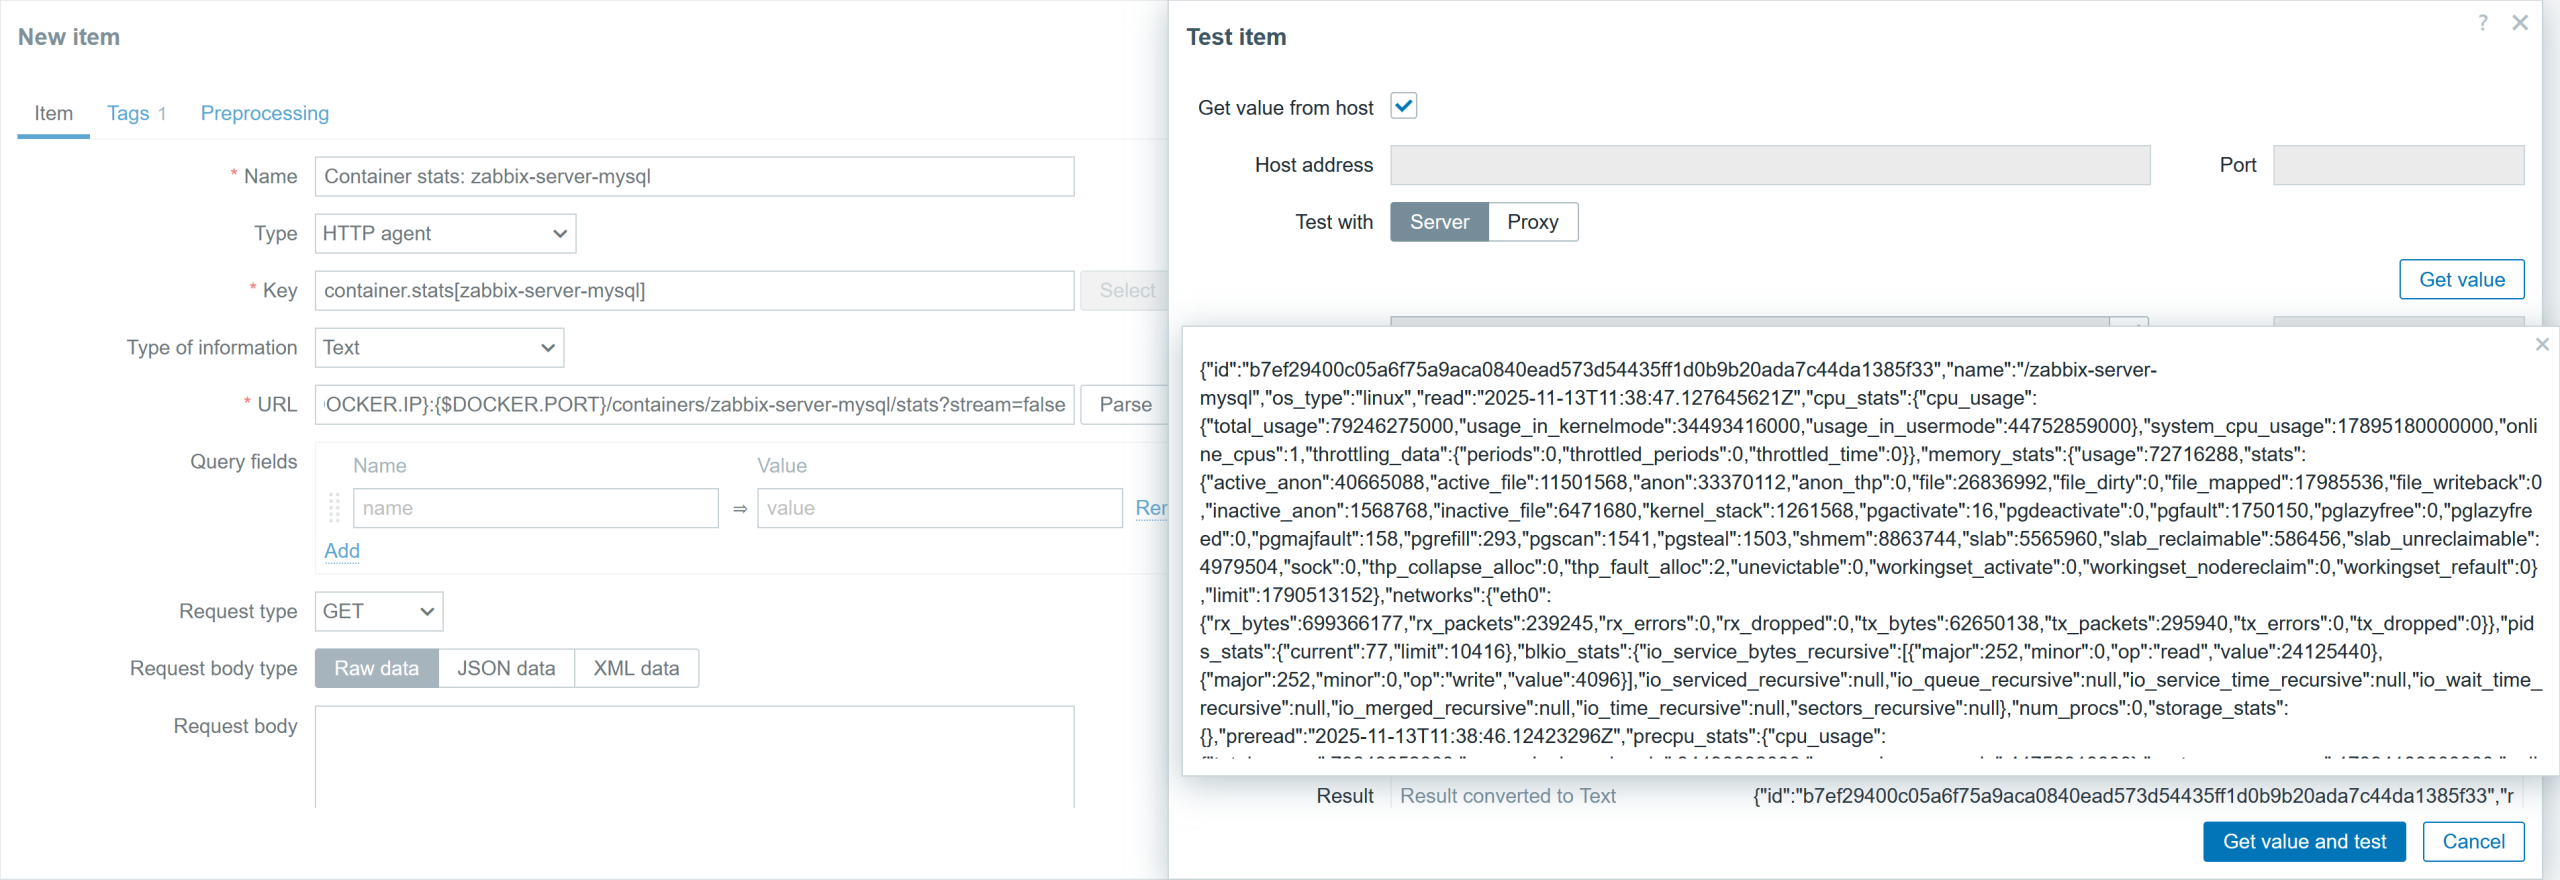Choose XML data request body type

[x=636, y=668]
